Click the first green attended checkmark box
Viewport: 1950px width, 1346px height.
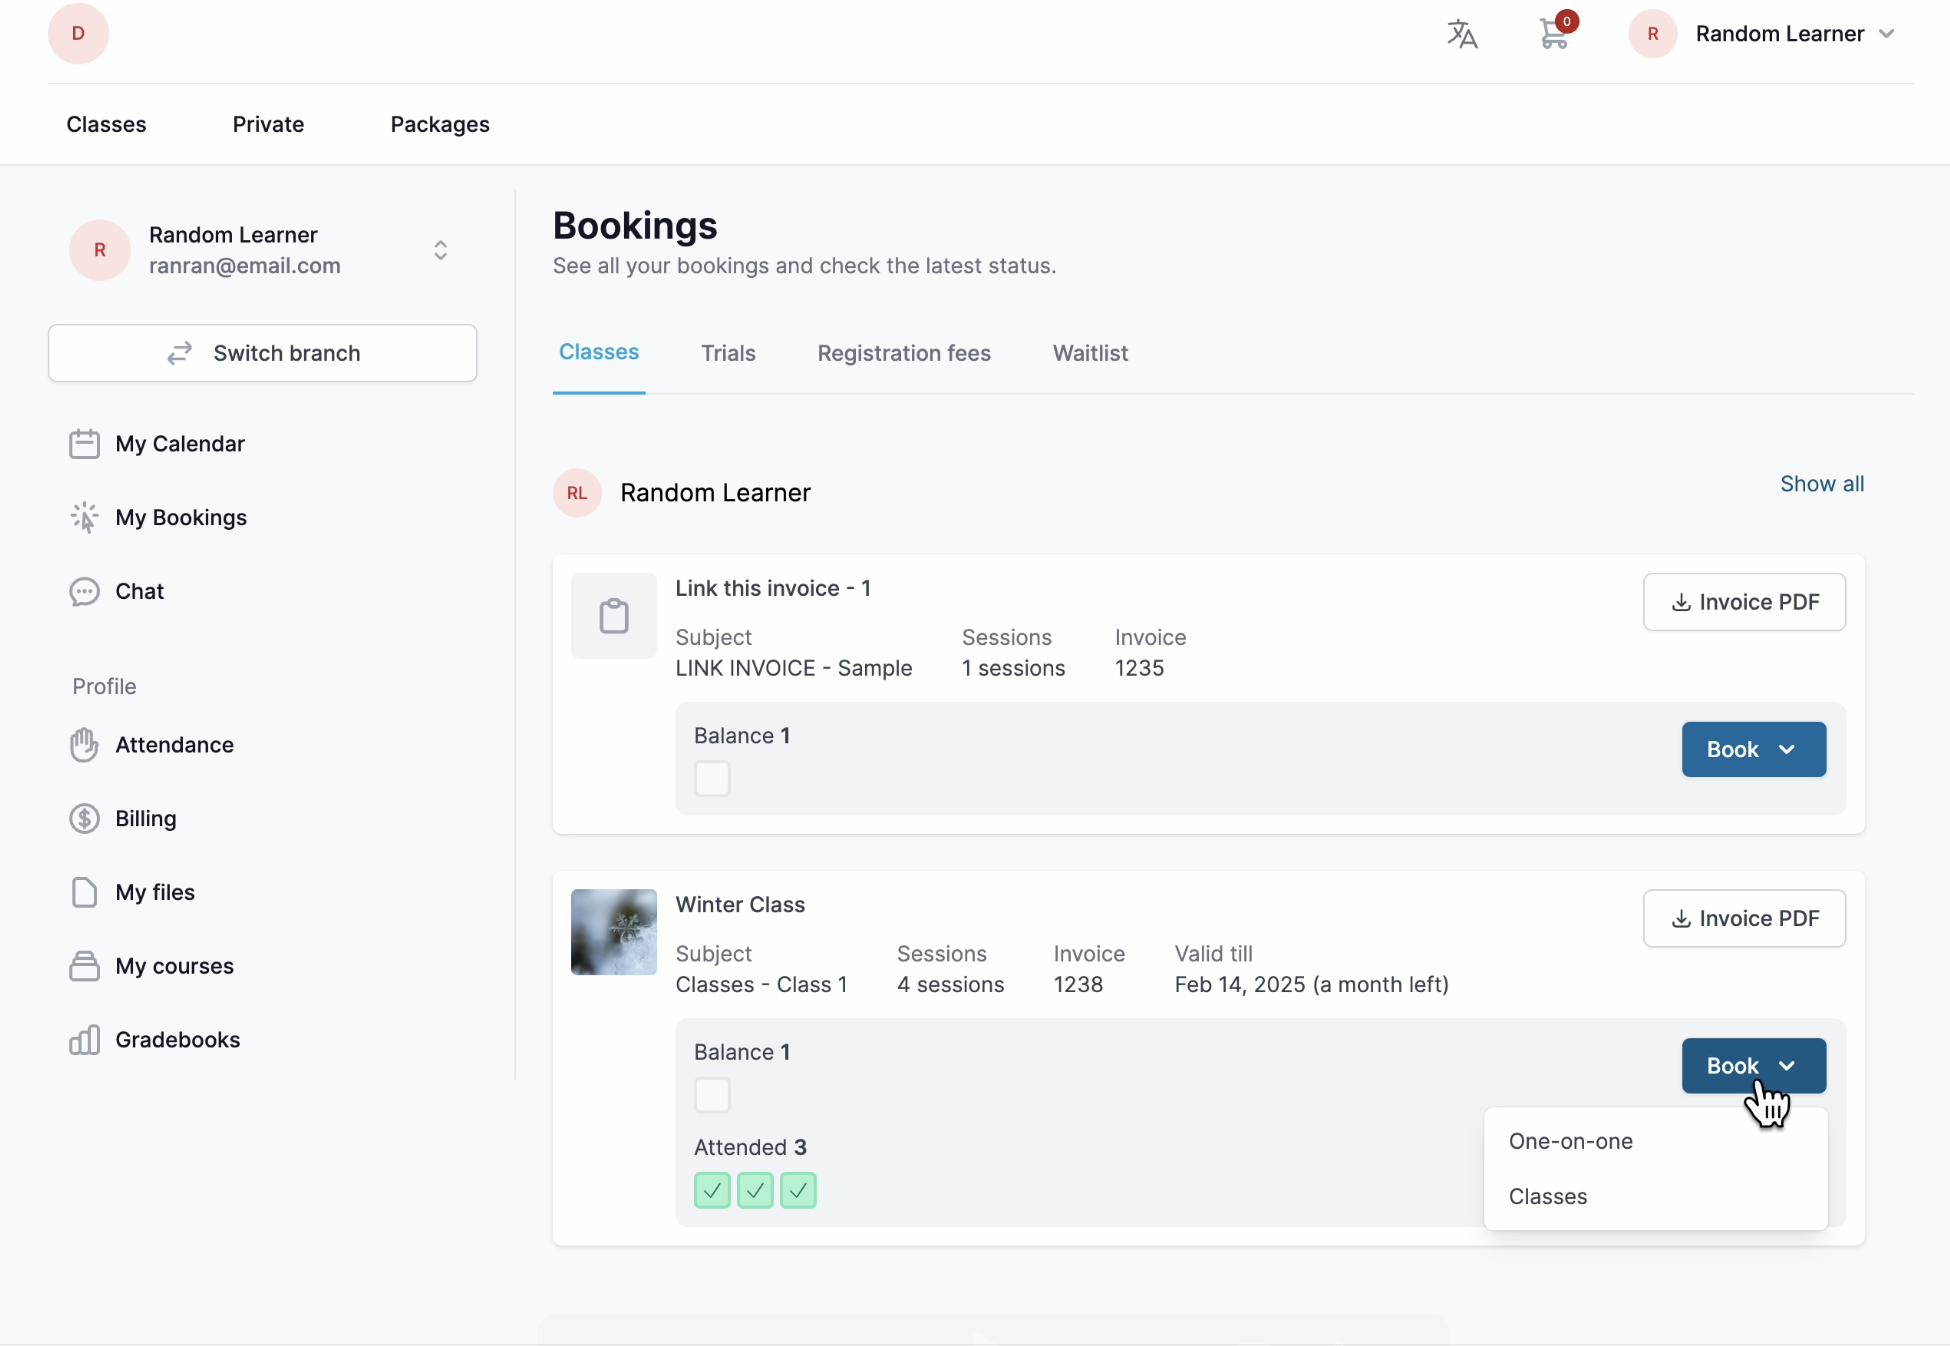[712, 1191]
